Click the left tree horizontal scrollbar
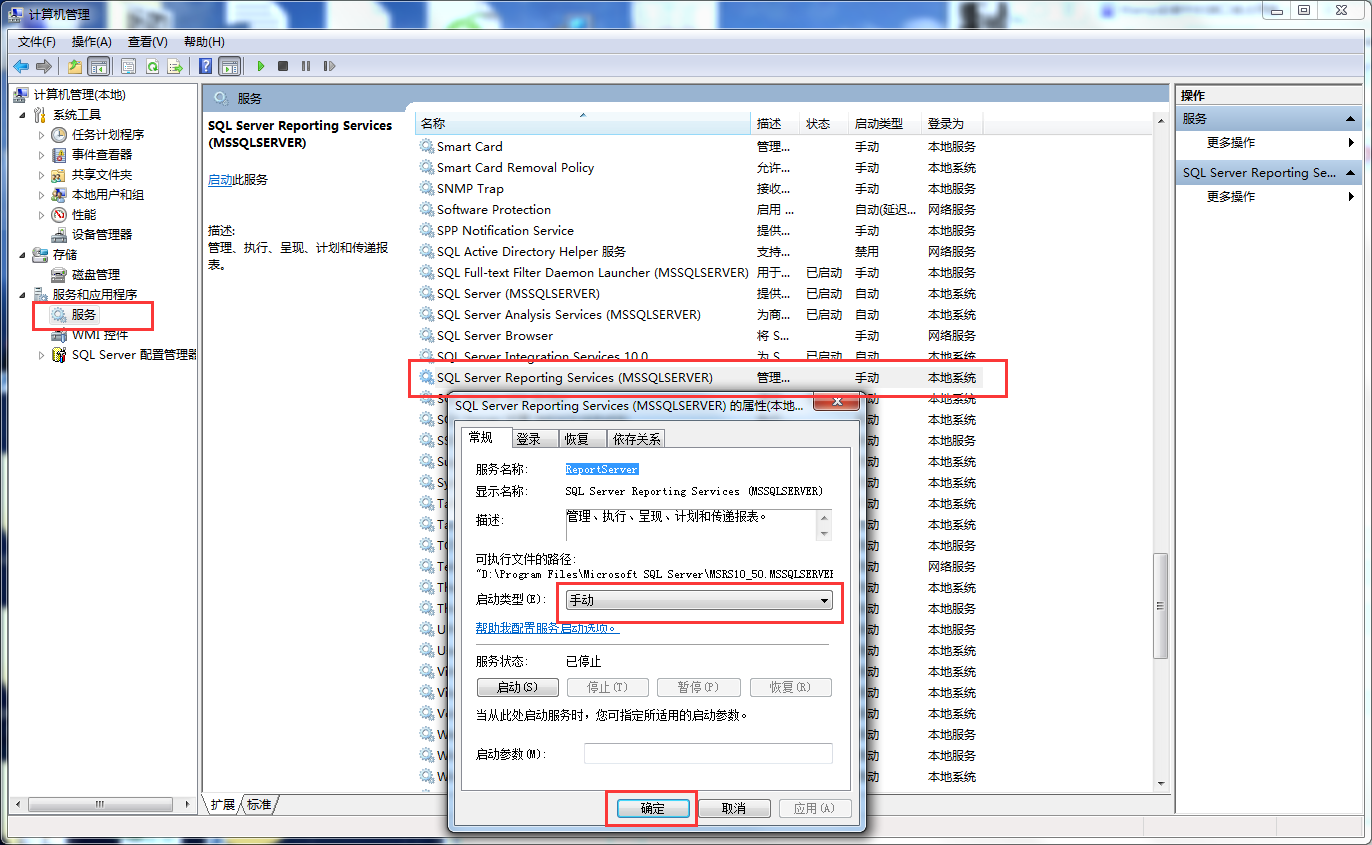This screenshot has height=845, width=1372. (x=100, y=804)
